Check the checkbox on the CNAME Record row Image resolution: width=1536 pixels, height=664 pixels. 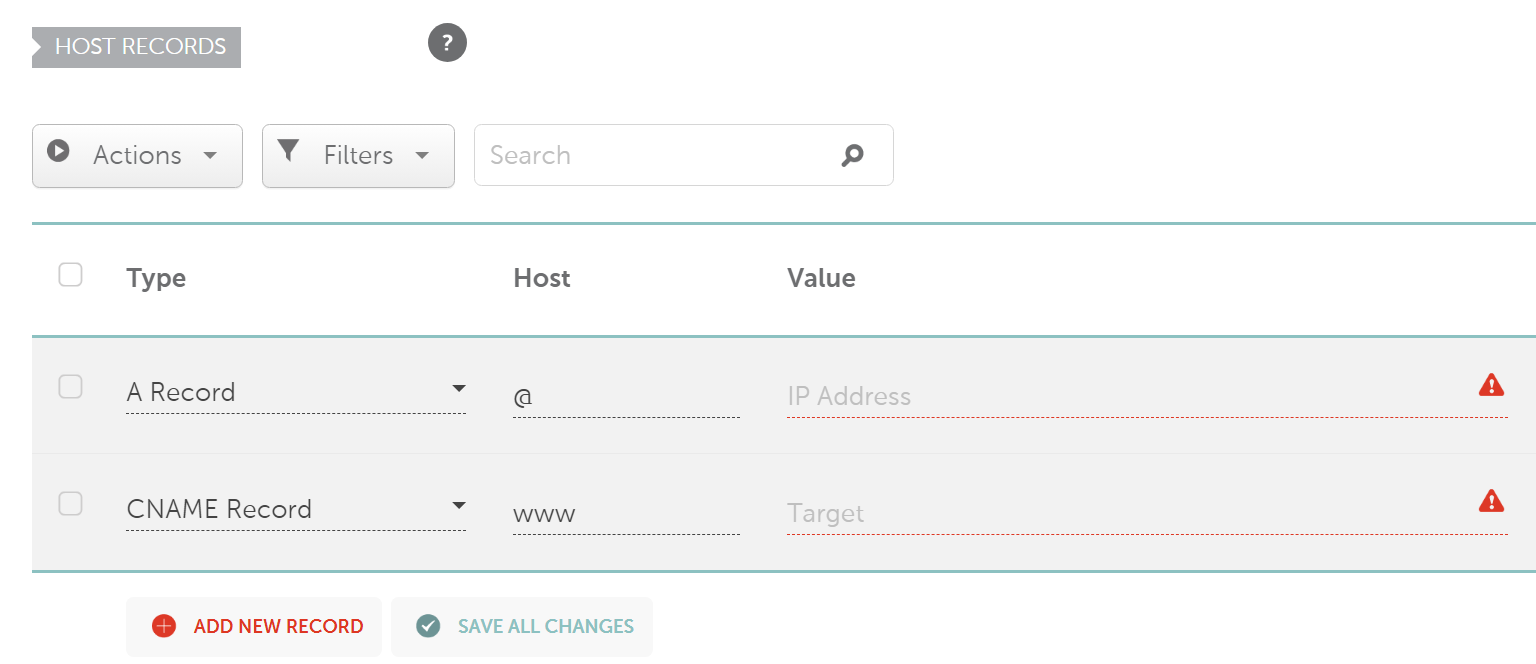(70, 504)
